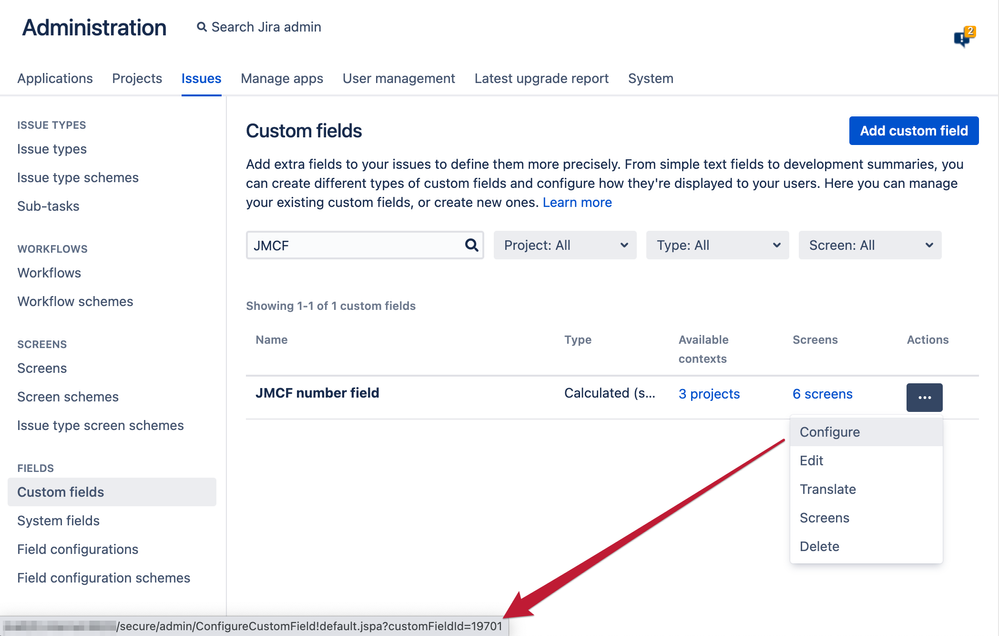Expand the Project: All dropdown

tap(565, 245)
